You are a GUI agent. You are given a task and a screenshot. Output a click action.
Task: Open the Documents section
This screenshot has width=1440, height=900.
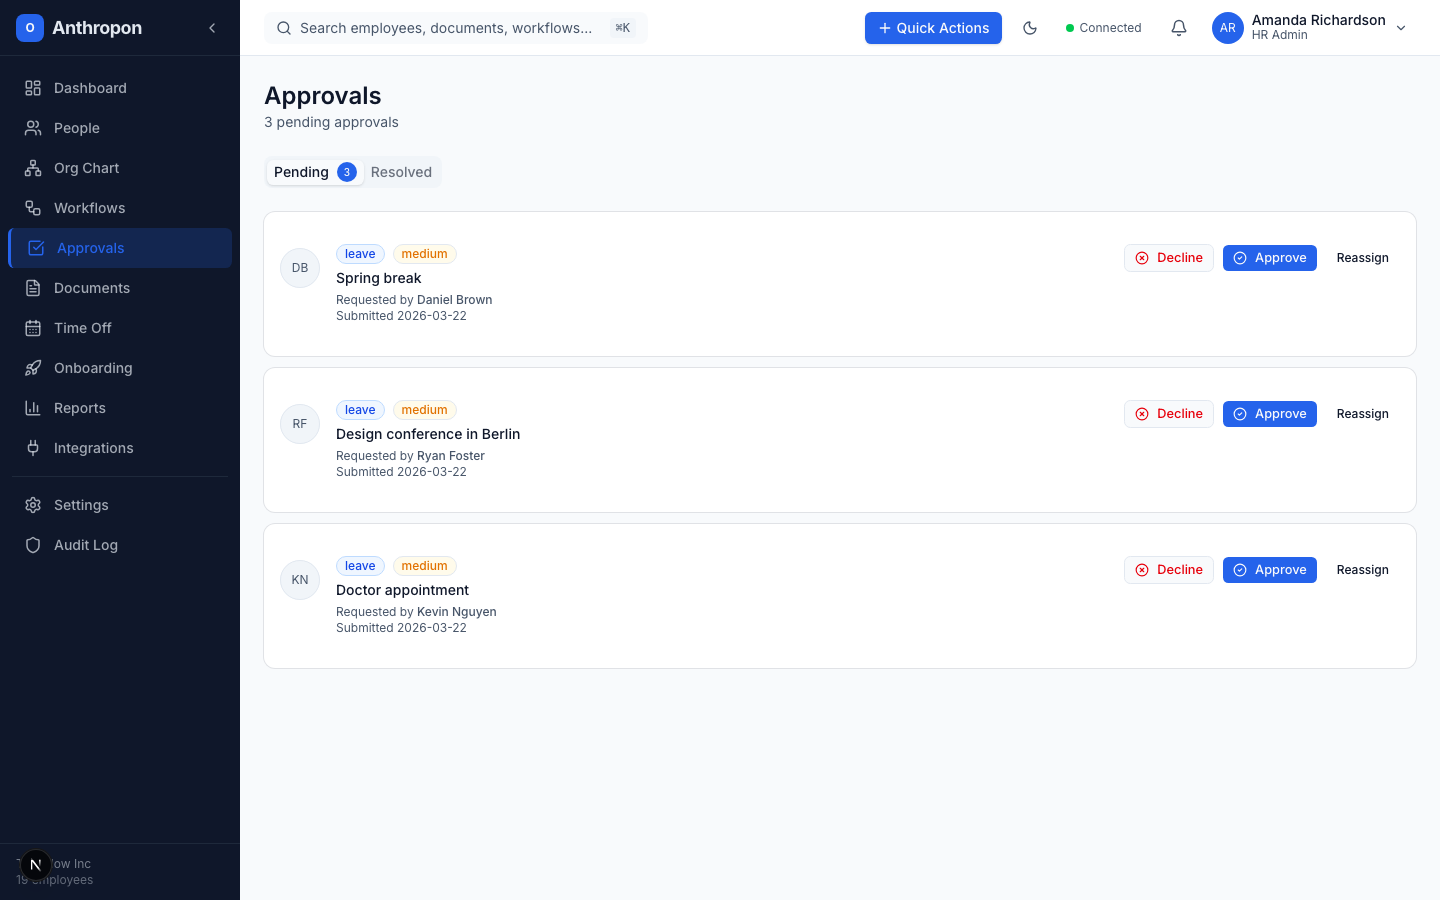pyautogui.click(x=92, y=288)
